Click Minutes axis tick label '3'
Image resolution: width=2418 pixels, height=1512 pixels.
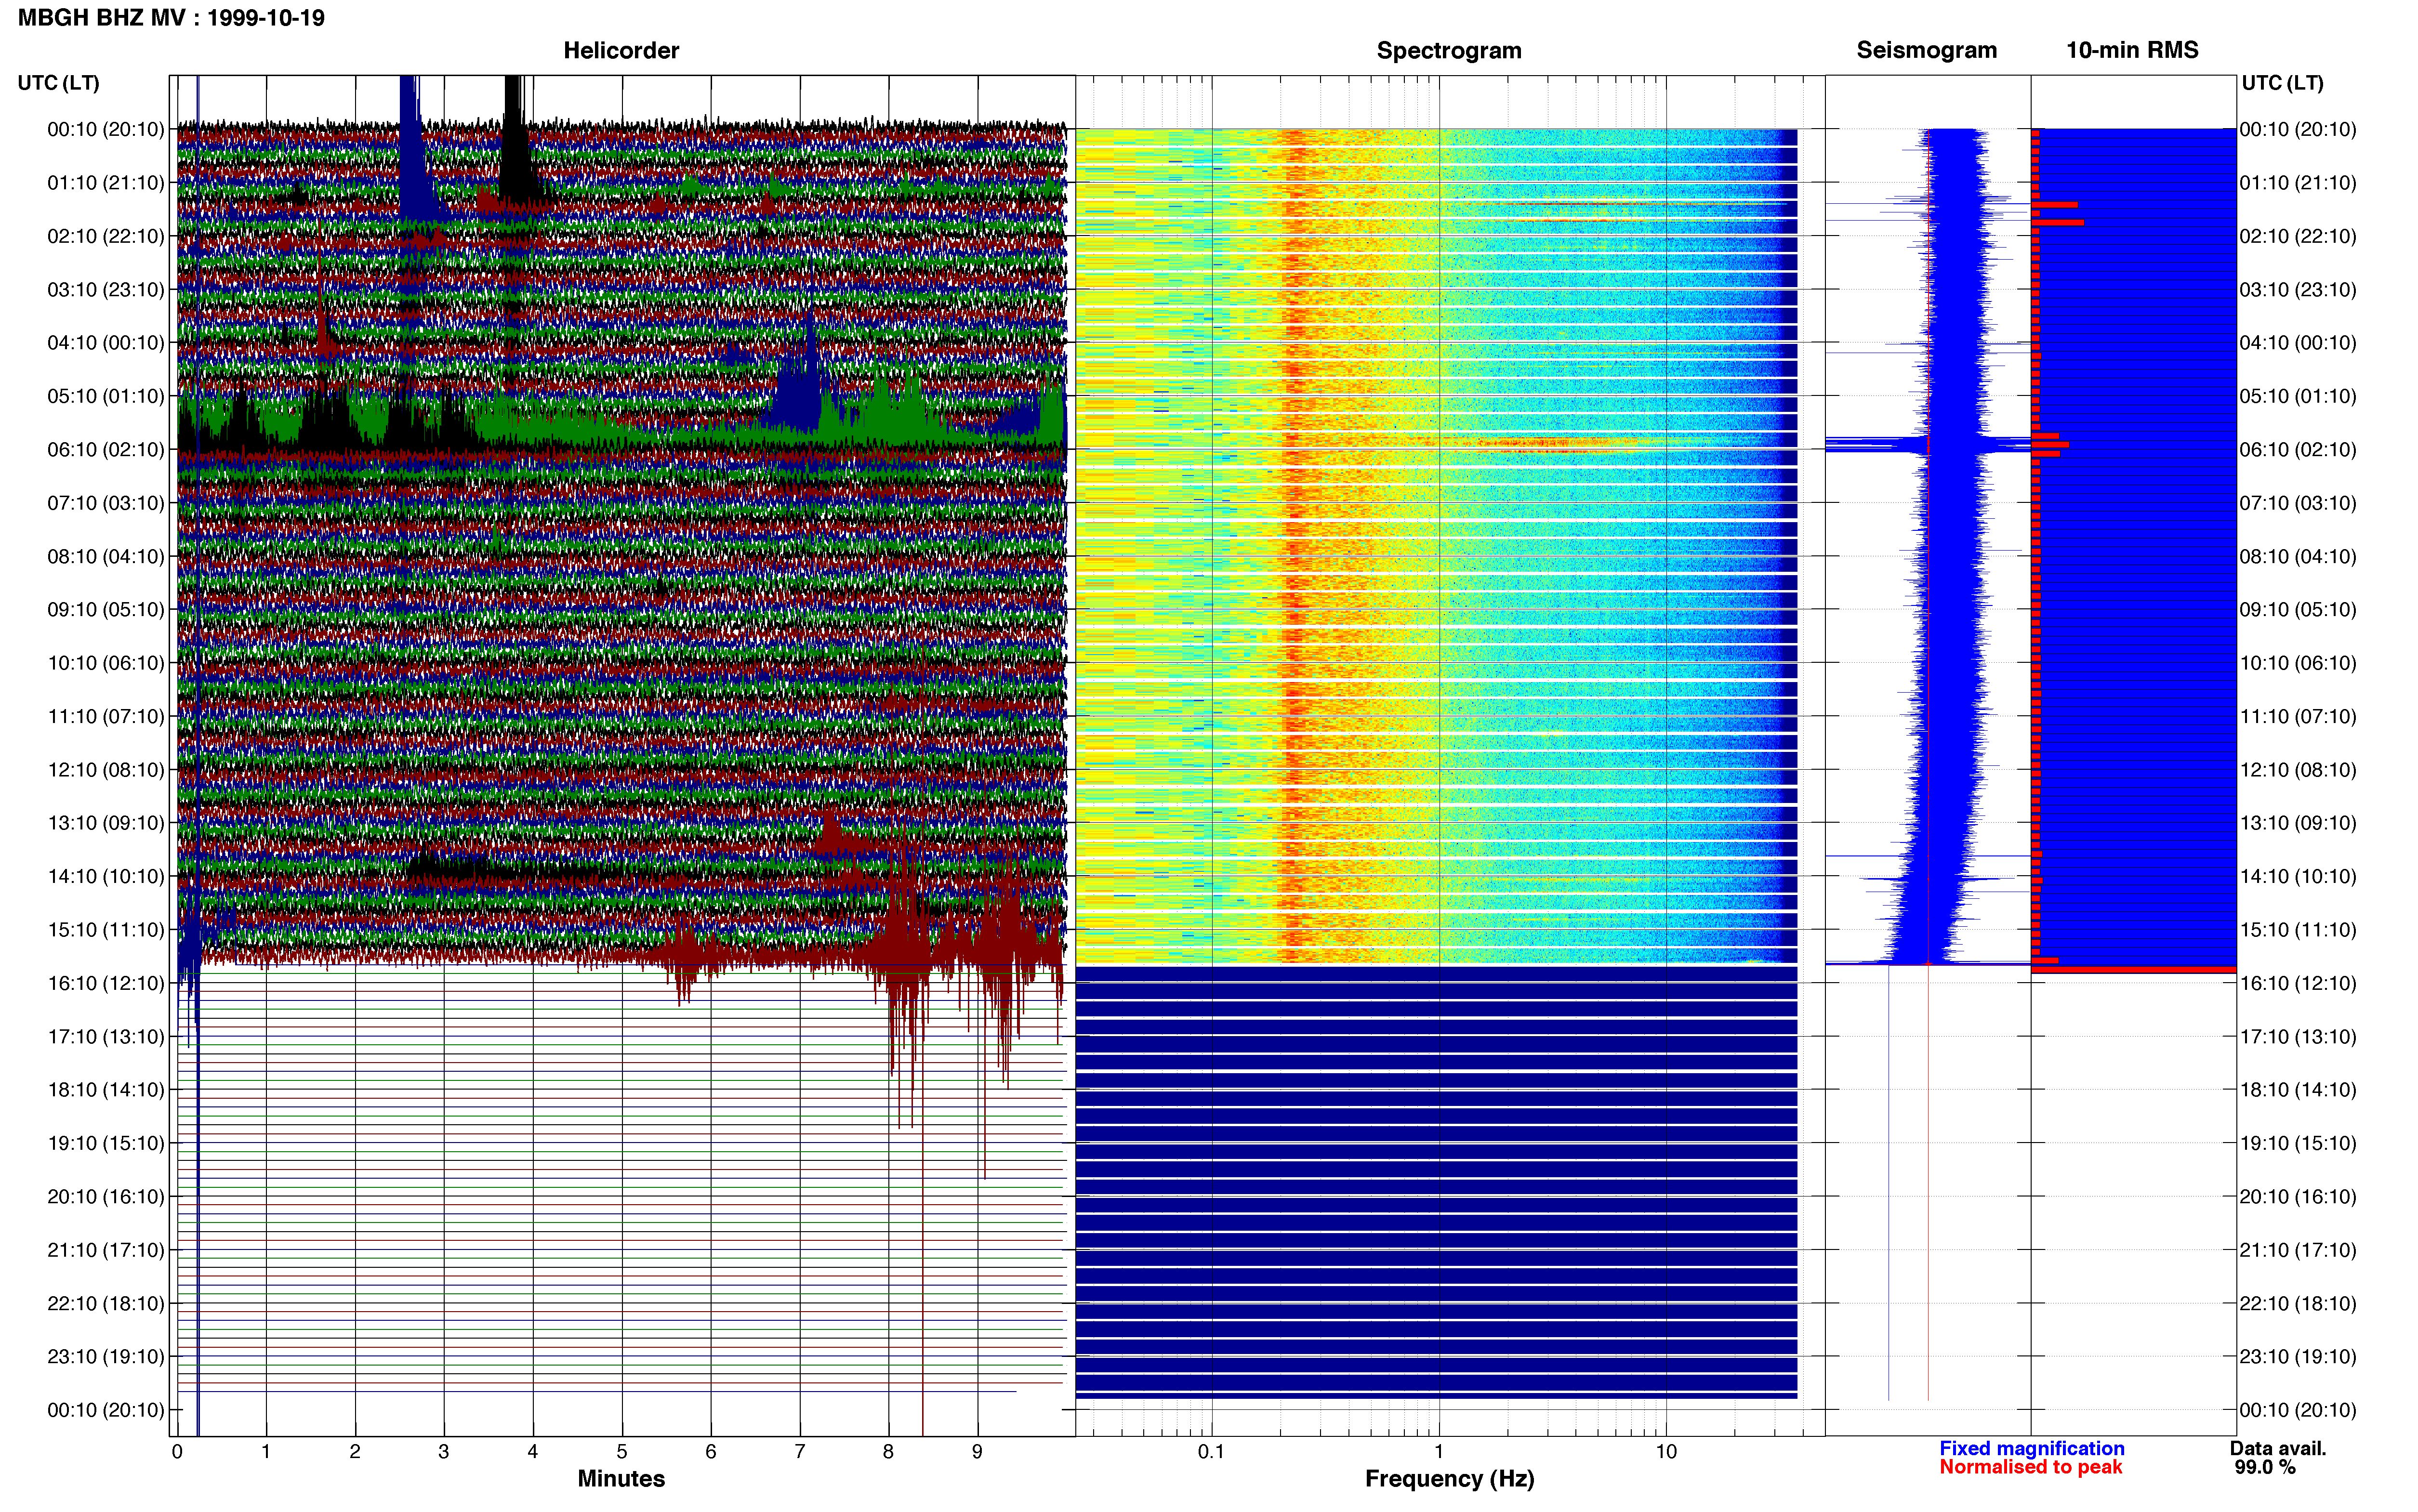(444, 1452)
